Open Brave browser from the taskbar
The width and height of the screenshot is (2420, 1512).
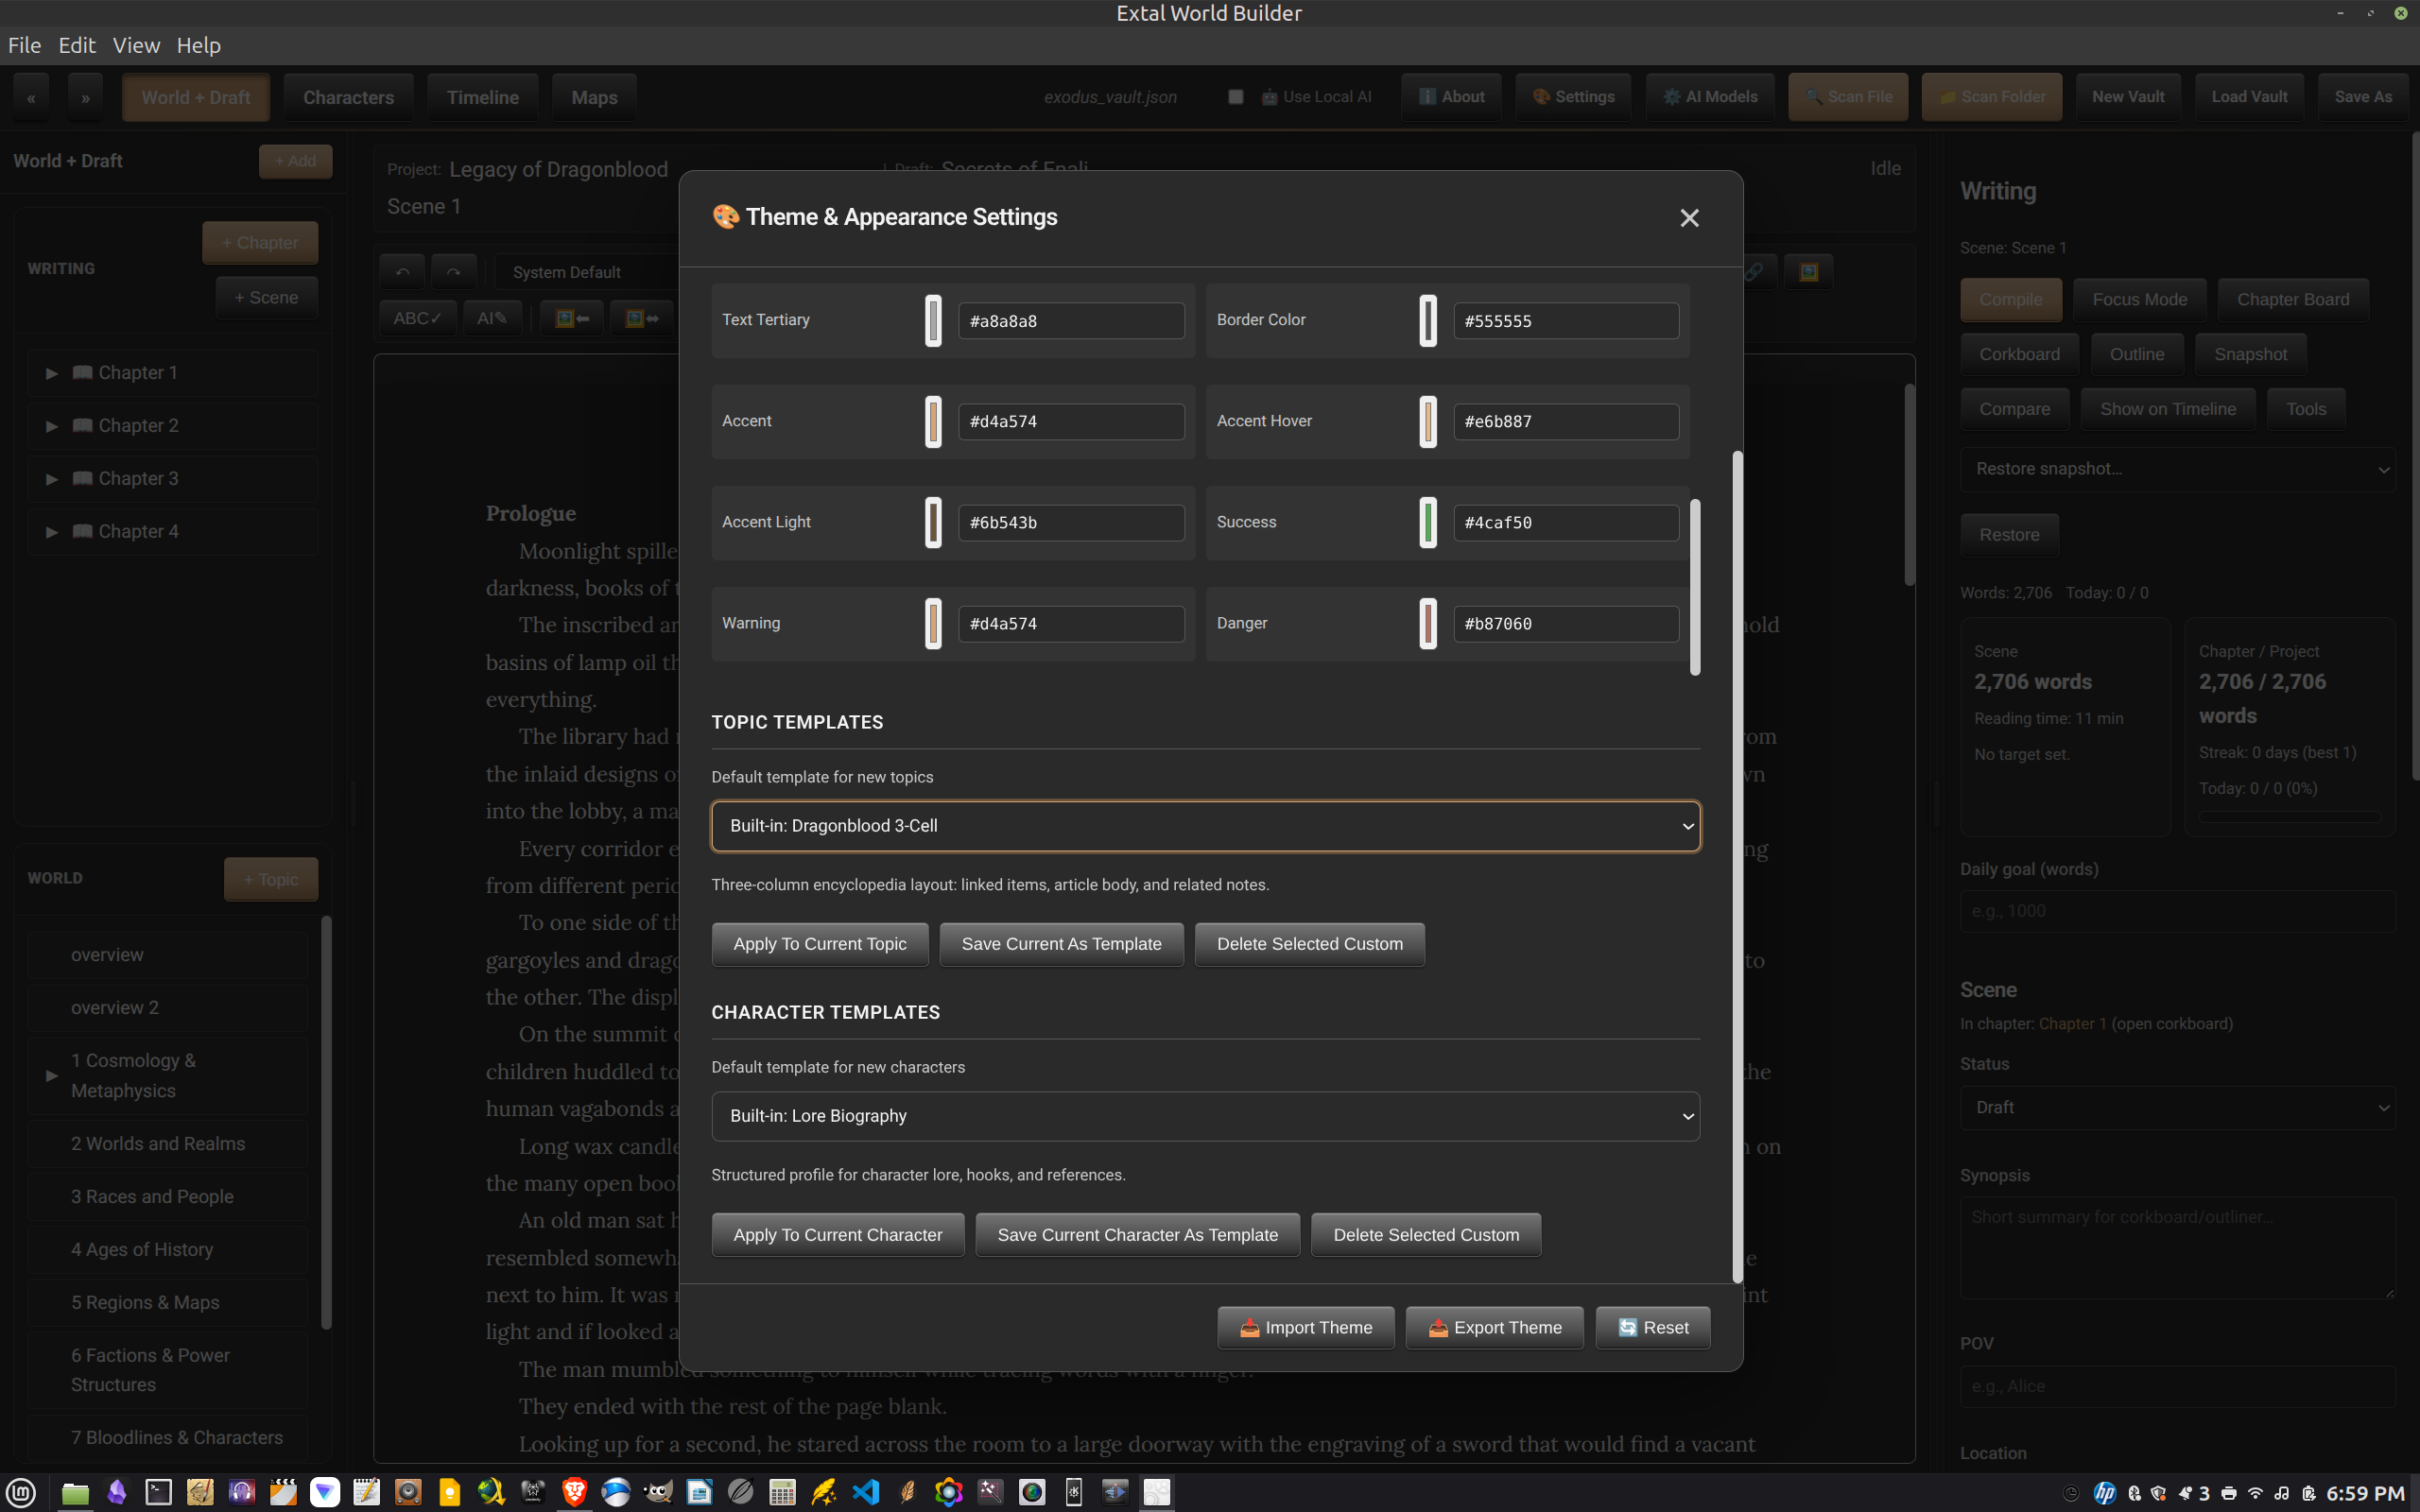pos(574,1492)
